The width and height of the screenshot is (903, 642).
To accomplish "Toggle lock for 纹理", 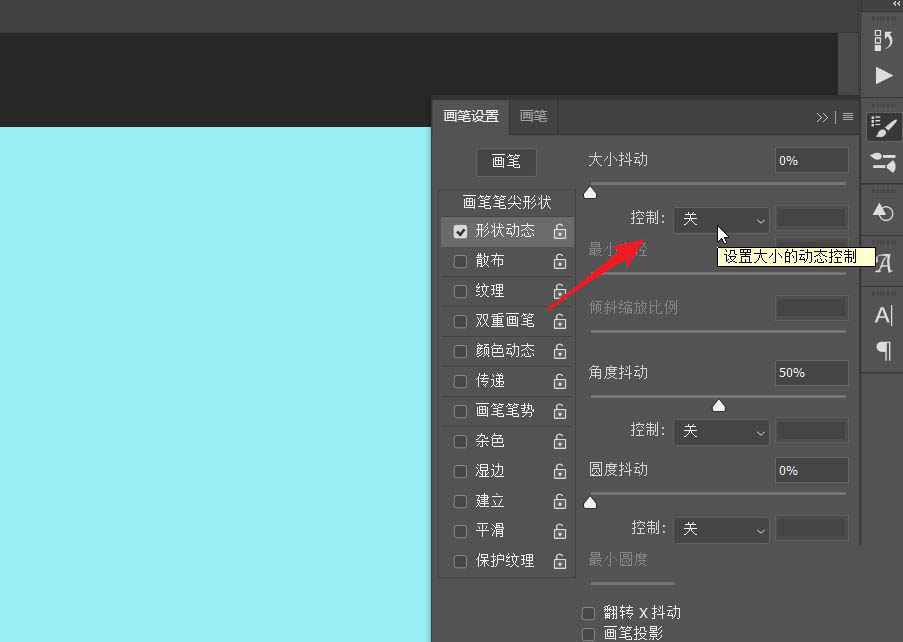I will click(560, 291).
